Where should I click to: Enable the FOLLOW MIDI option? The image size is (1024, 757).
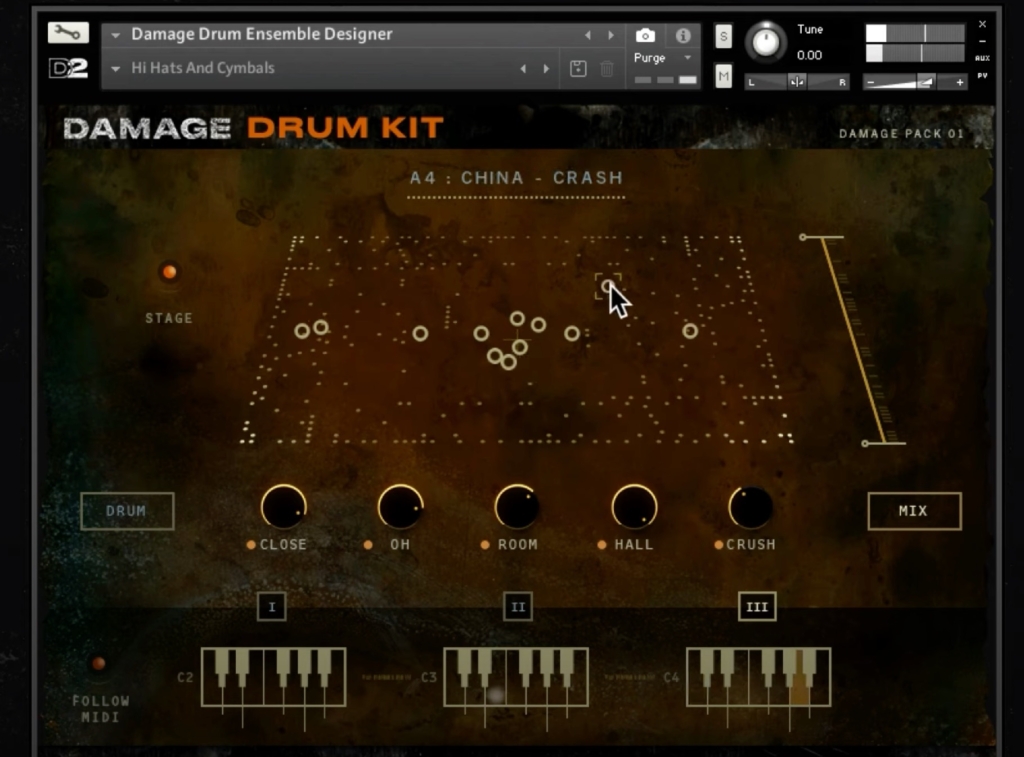(x=98, y=663)
